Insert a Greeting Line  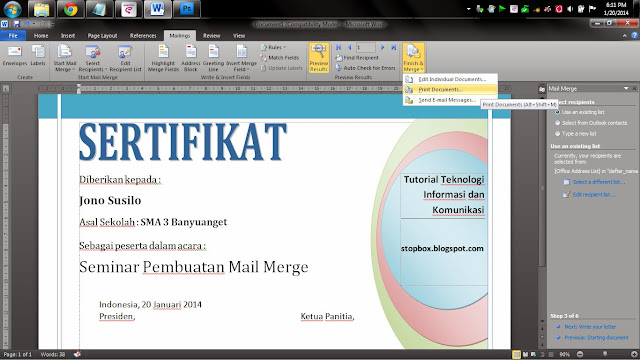(213, 58)
